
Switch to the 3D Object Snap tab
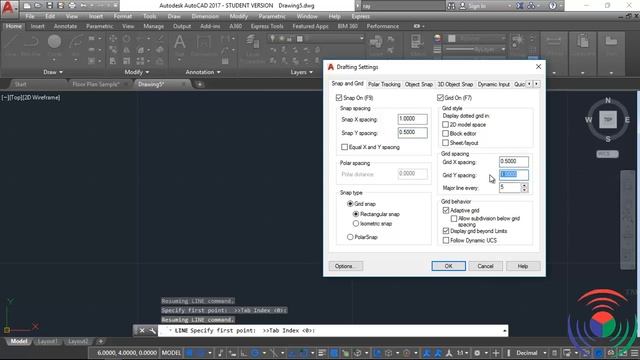click(x=455, y=84)
